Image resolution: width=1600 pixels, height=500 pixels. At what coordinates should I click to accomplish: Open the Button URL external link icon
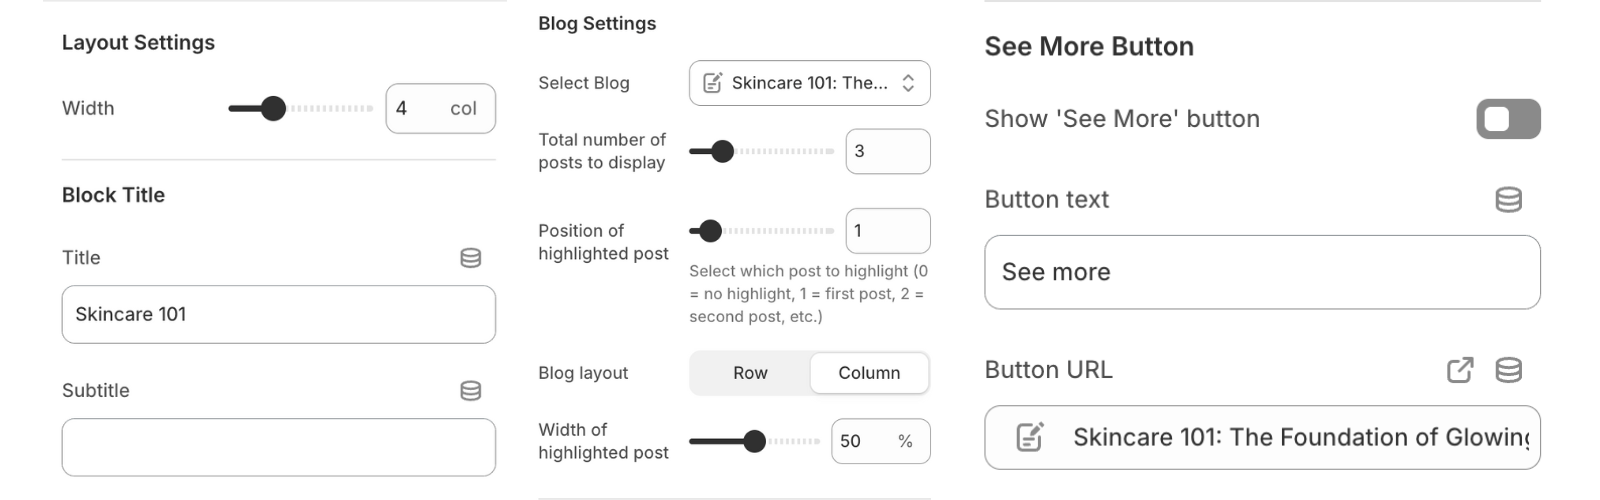click(1460, 370)
